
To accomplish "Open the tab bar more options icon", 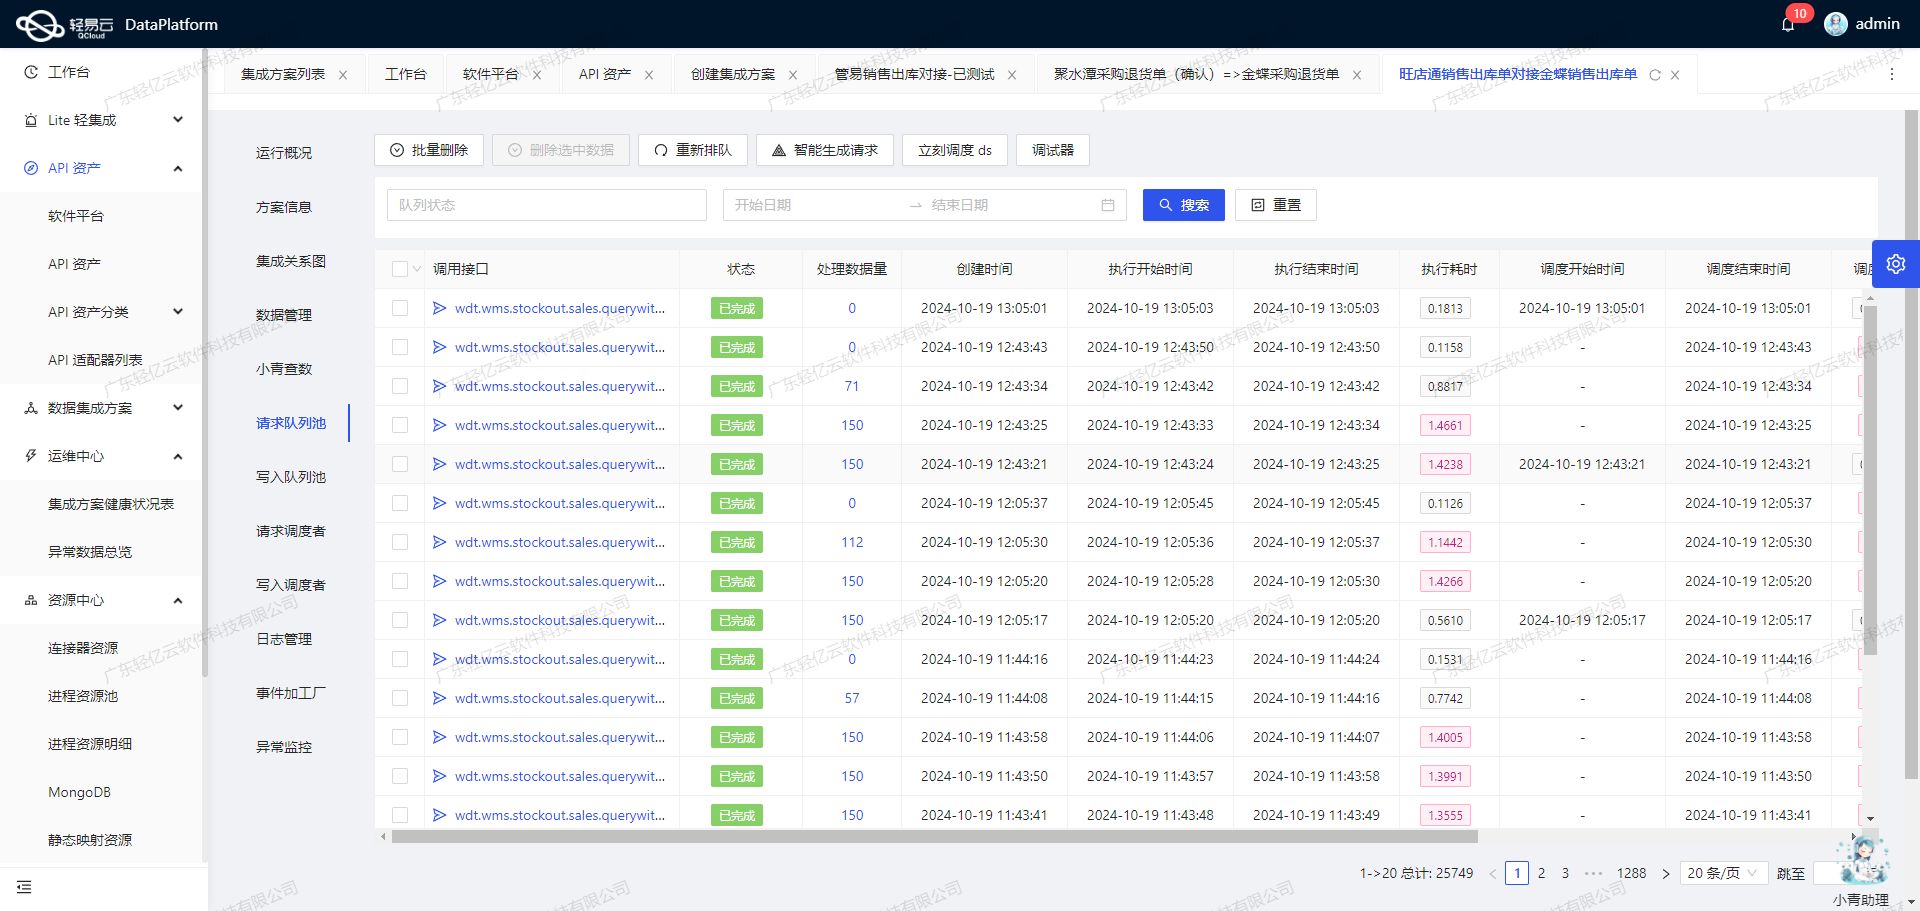I will (x=1891, y=74).
